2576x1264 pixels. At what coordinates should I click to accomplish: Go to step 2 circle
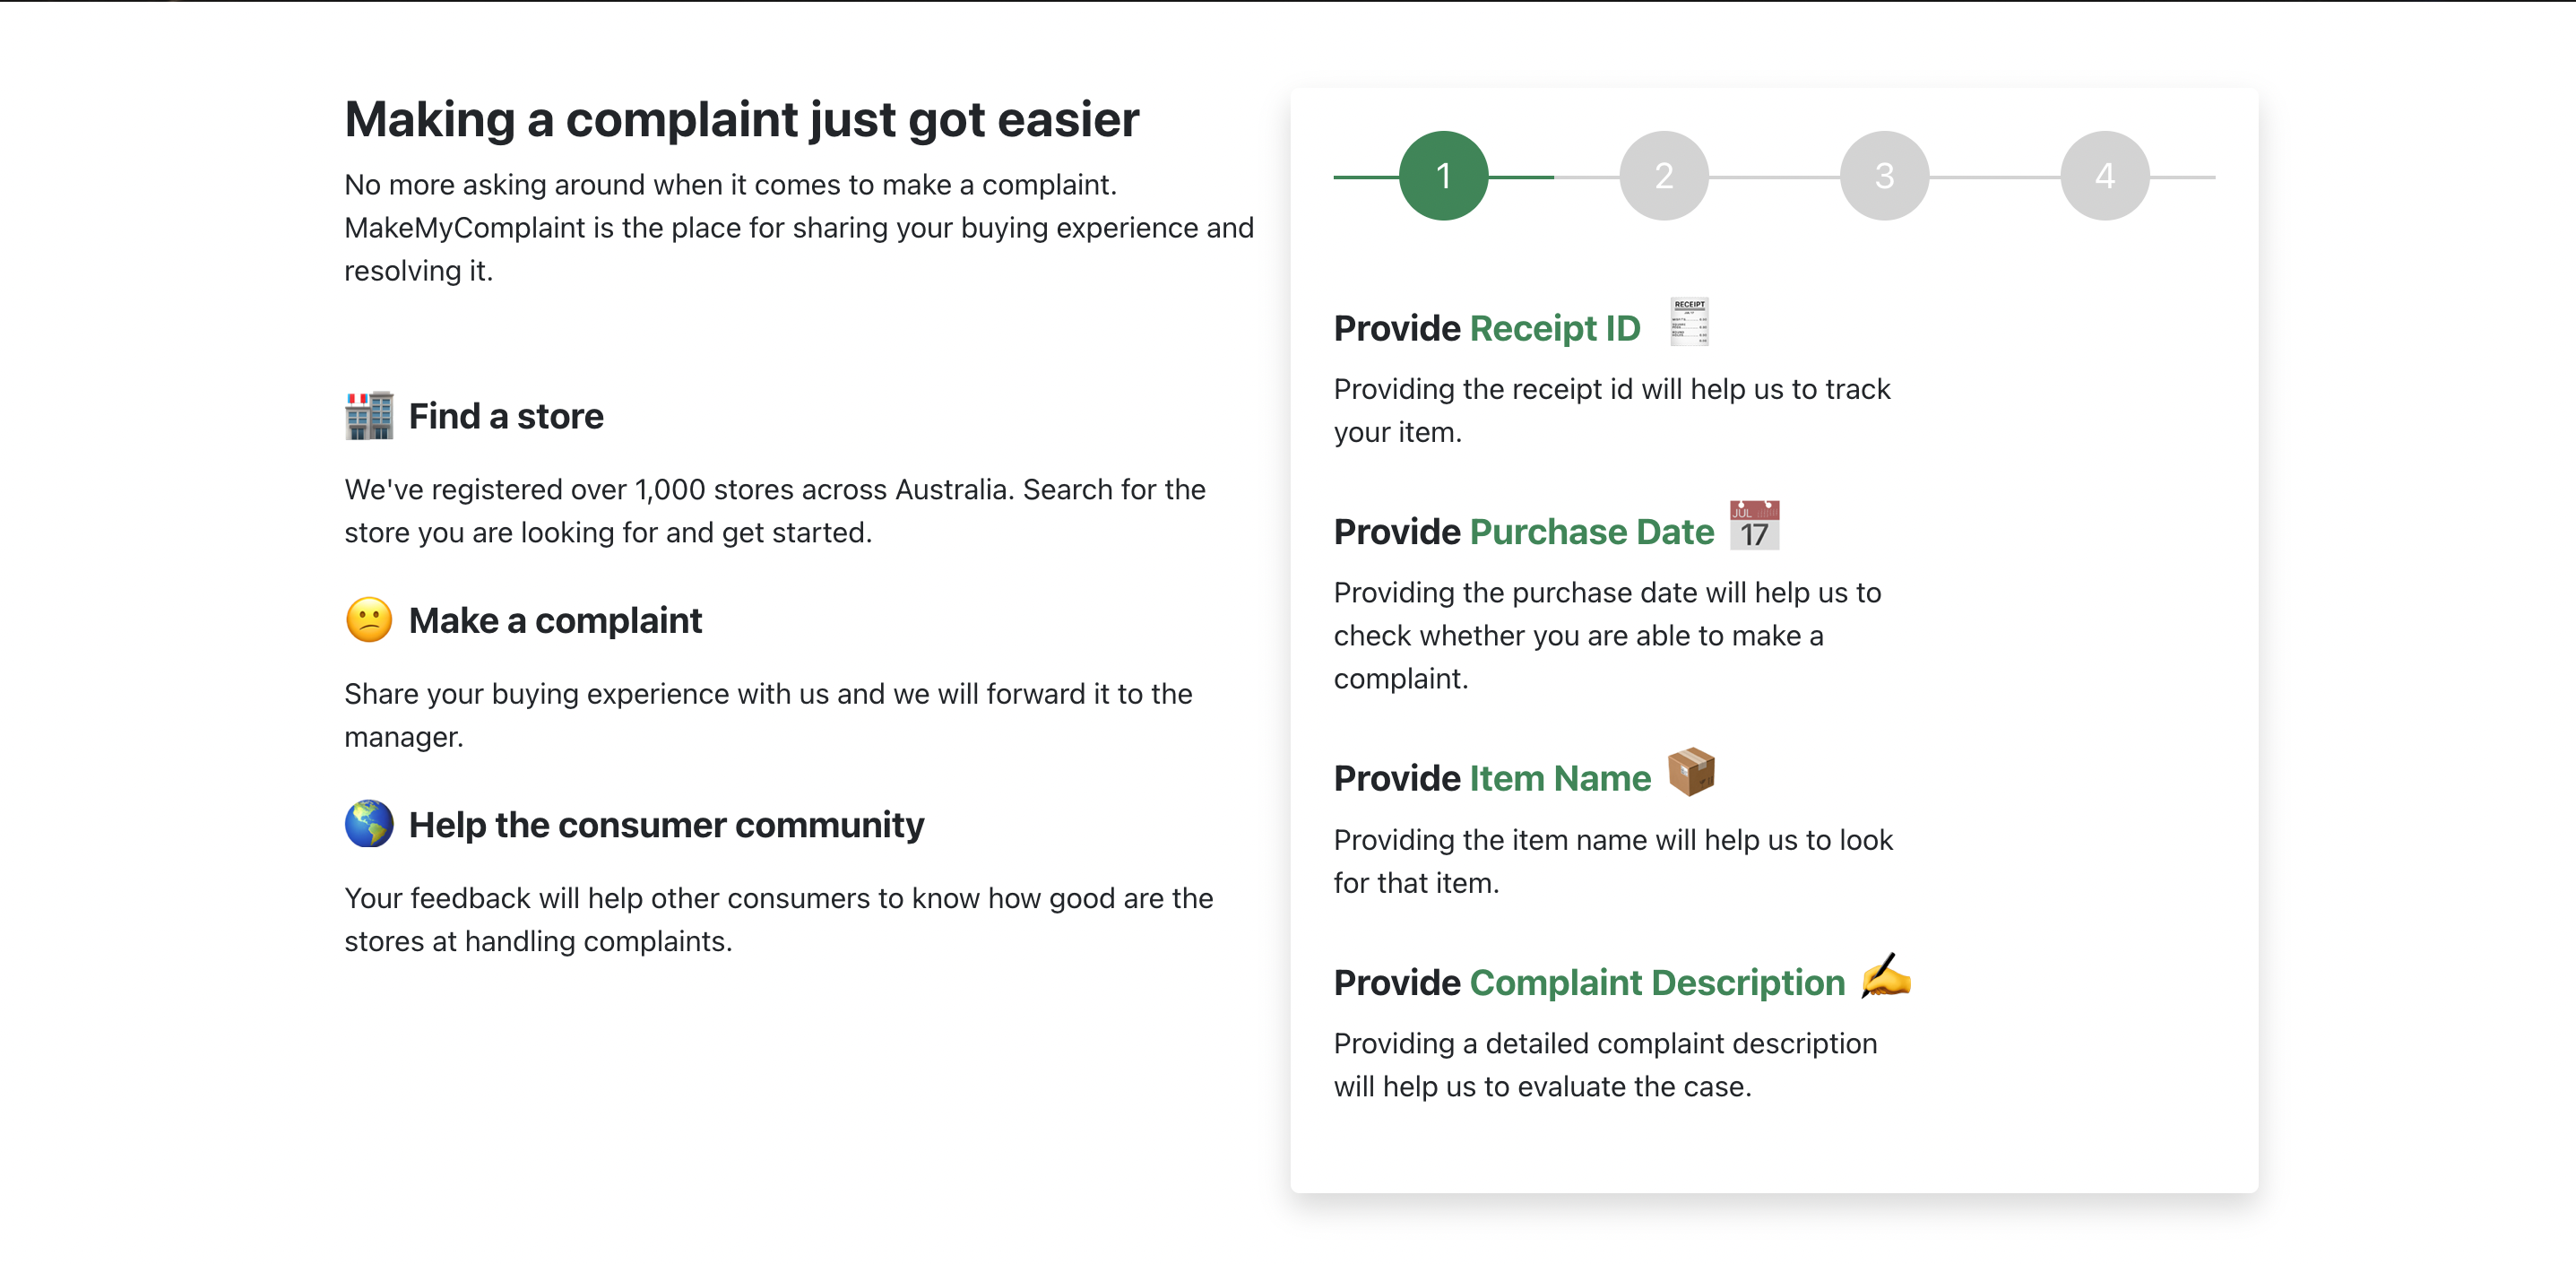point(1664,176)
